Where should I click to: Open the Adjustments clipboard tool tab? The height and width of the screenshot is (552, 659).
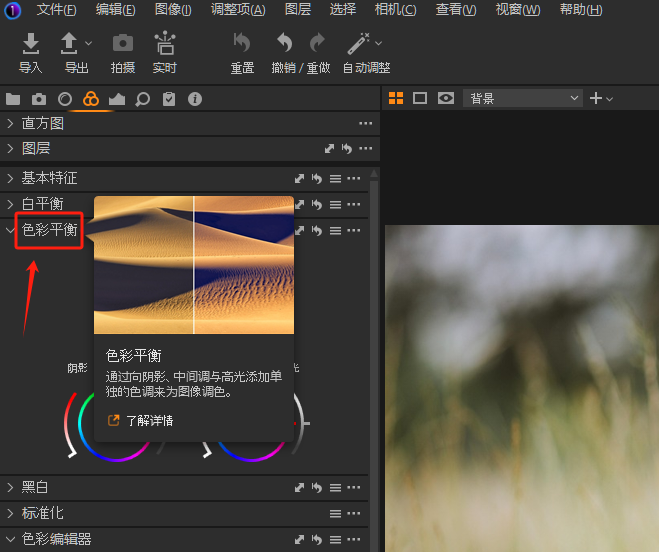[169, 99]
